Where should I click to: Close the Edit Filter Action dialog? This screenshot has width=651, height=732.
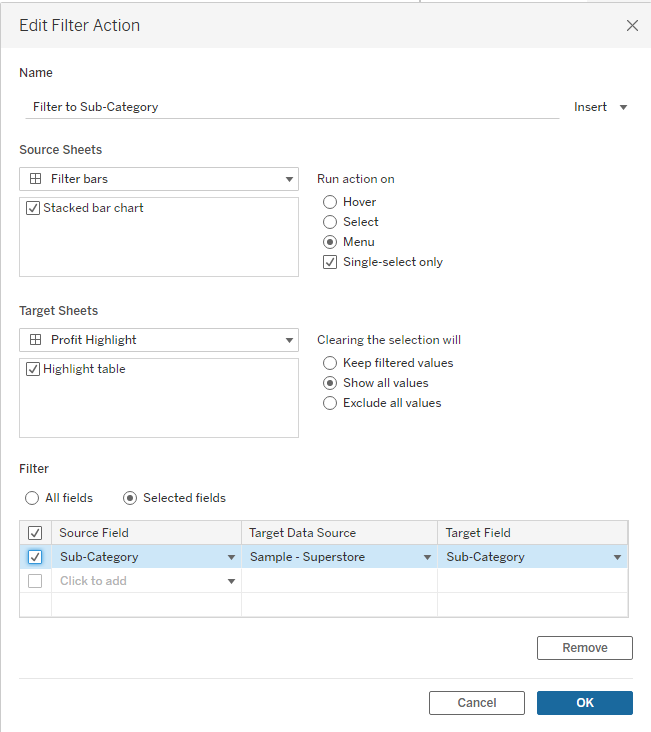[x=632, y=26]
